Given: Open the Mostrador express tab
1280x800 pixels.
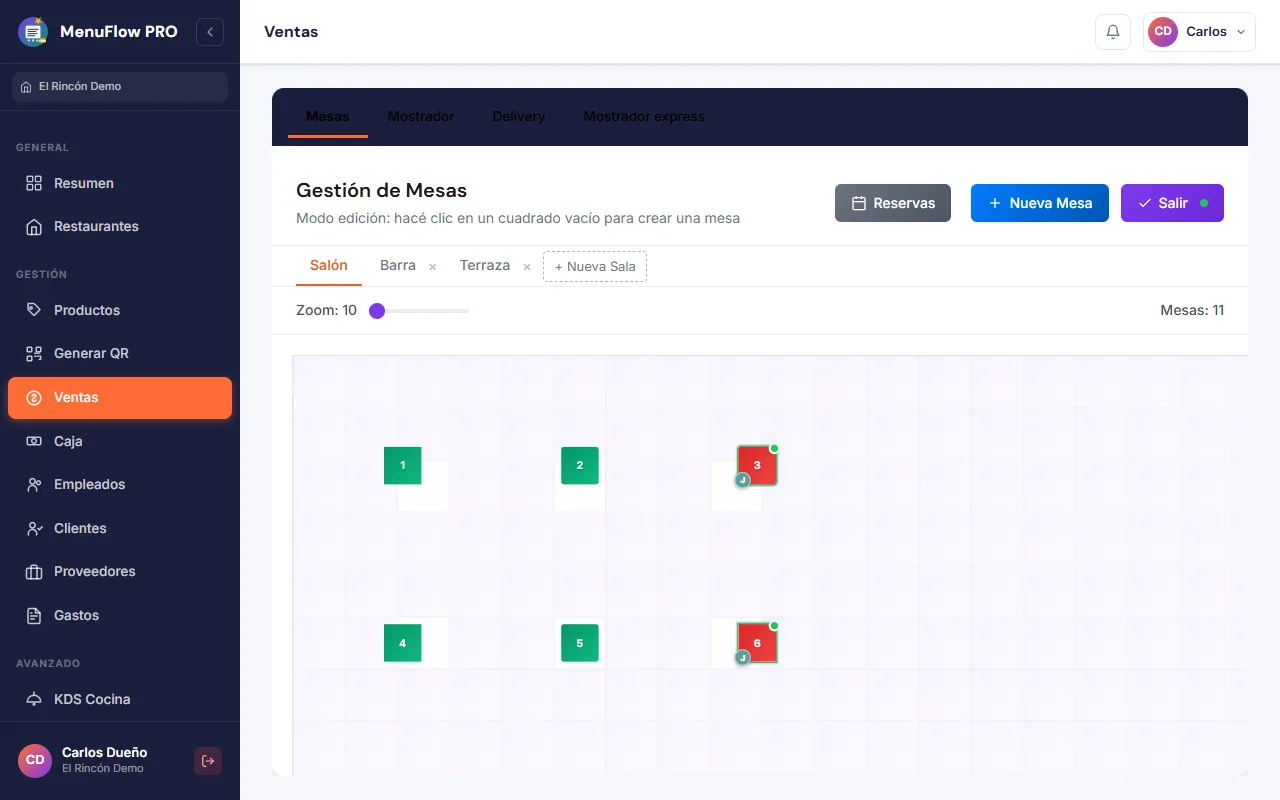Looking at the screenshot, I should click(644, 116).
